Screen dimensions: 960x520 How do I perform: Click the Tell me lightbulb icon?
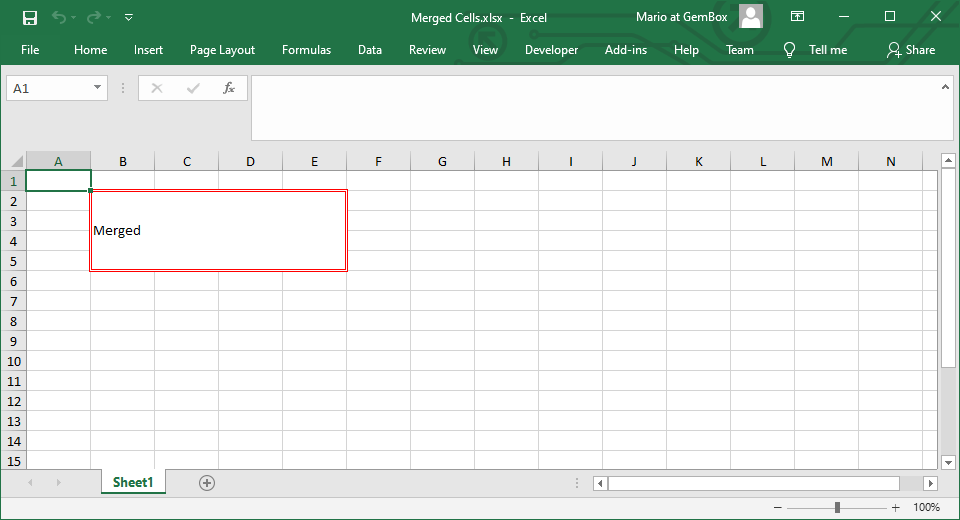coord(790,50)
